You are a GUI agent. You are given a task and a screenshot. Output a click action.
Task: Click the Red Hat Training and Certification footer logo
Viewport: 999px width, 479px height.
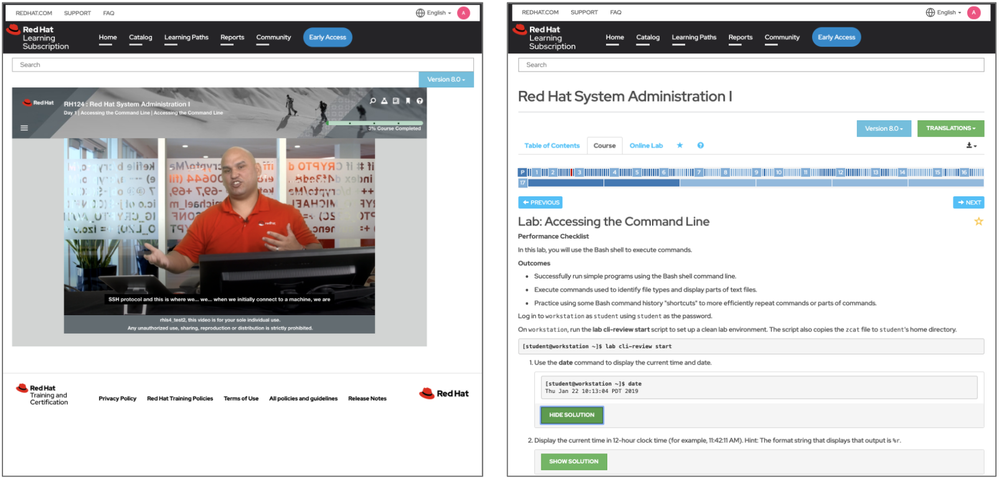43,394
